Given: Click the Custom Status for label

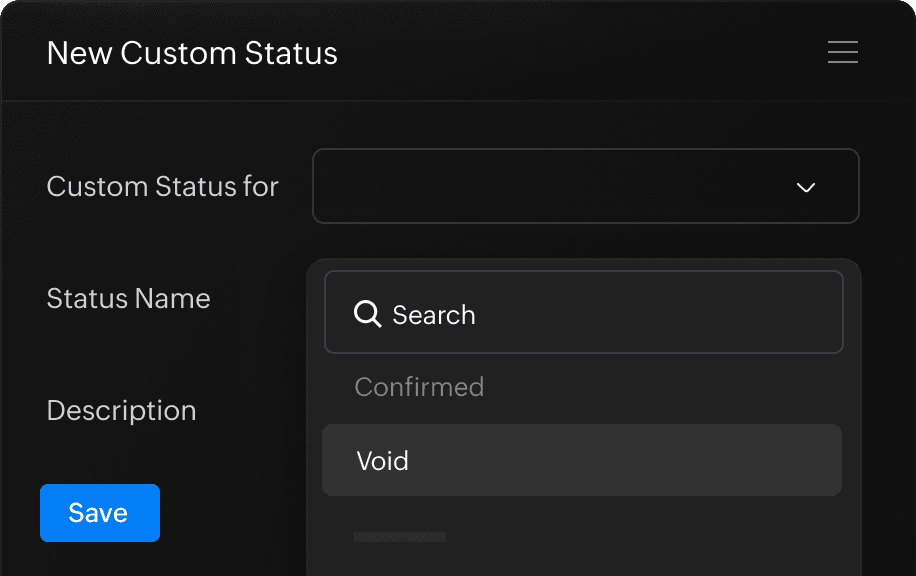Looking at the screenshot, I should coord(162,186).
